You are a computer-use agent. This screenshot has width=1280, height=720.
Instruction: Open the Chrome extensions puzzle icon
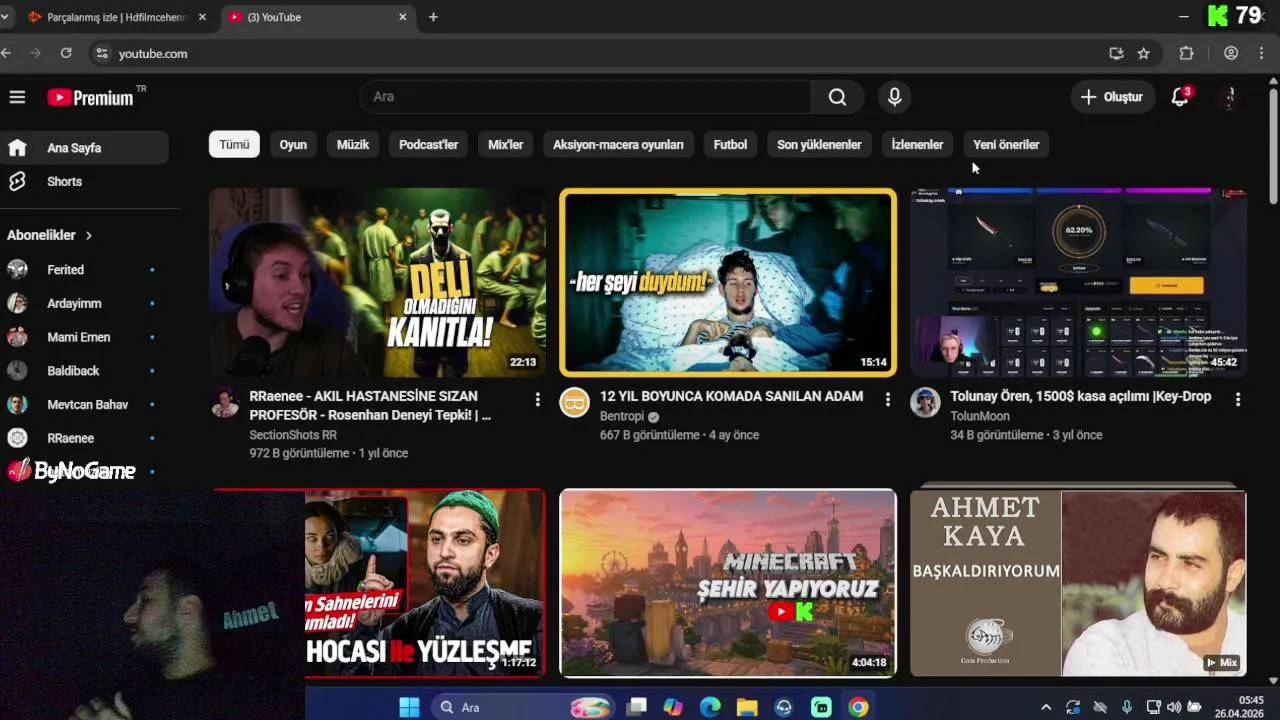1187,53
